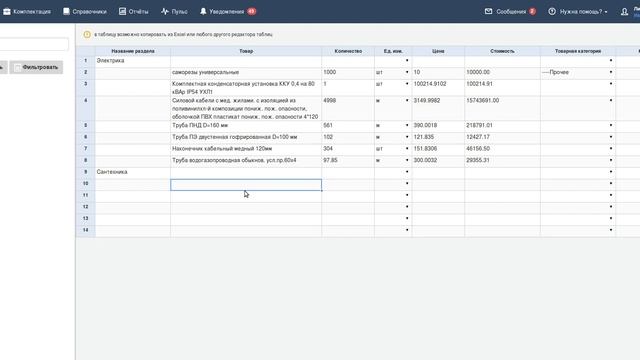
Task: Click the Уведомления bell icon
Action: (x=203, y=11)
